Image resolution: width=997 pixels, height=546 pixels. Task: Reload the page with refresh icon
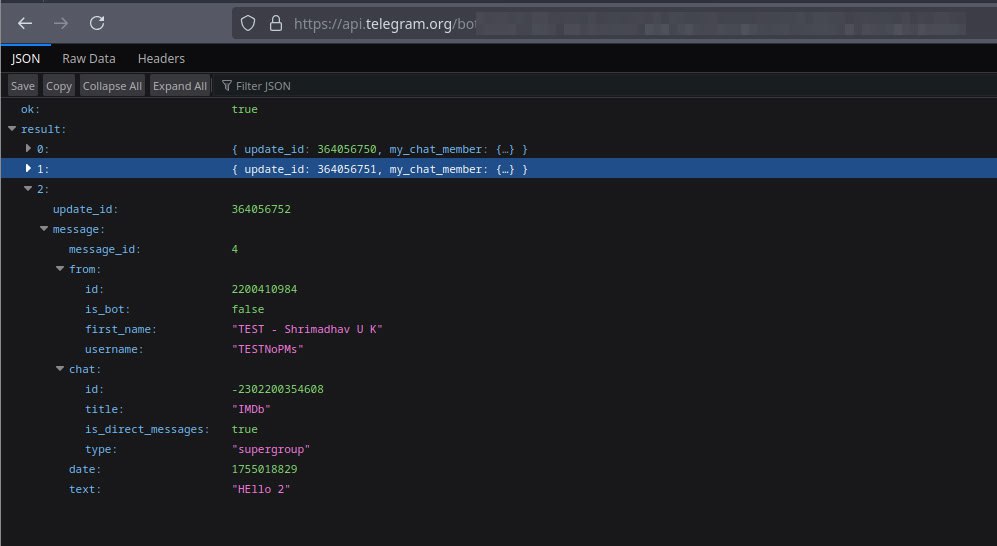click(x=97, y=23)
